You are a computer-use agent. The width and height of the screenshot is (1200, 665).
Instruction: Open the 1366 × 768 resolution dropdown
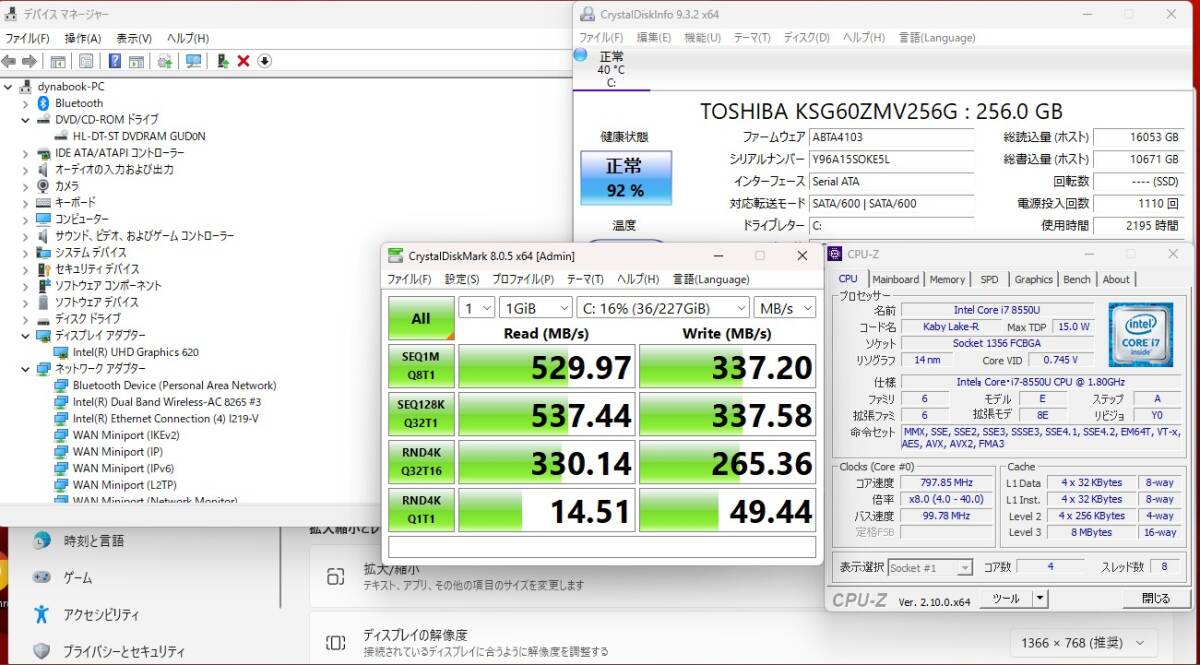(1083, 642)
